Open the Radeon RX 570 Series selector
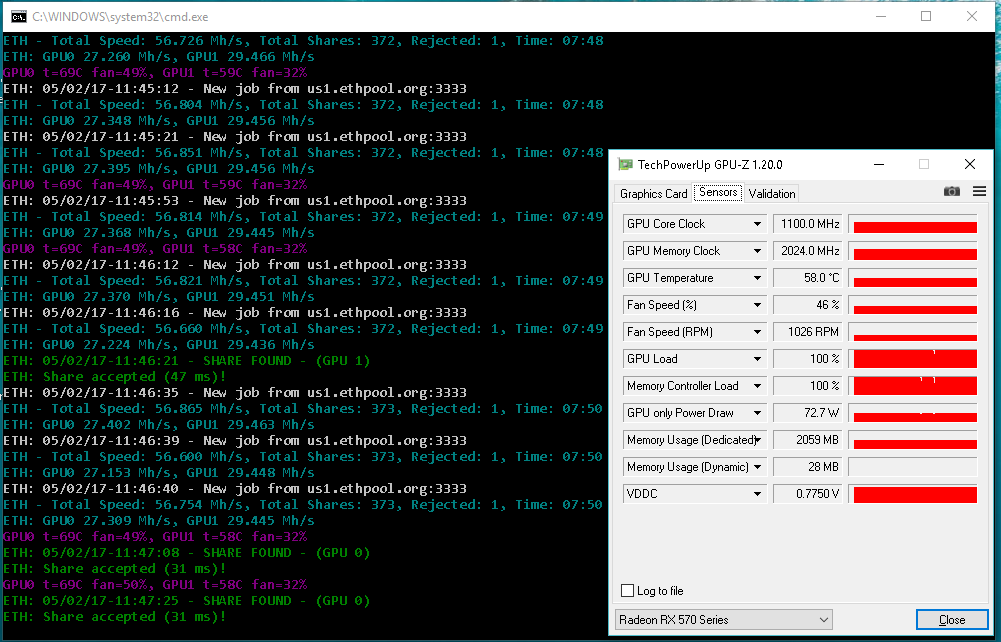This screenshot has height=642, width=1001. pos(724,620)
